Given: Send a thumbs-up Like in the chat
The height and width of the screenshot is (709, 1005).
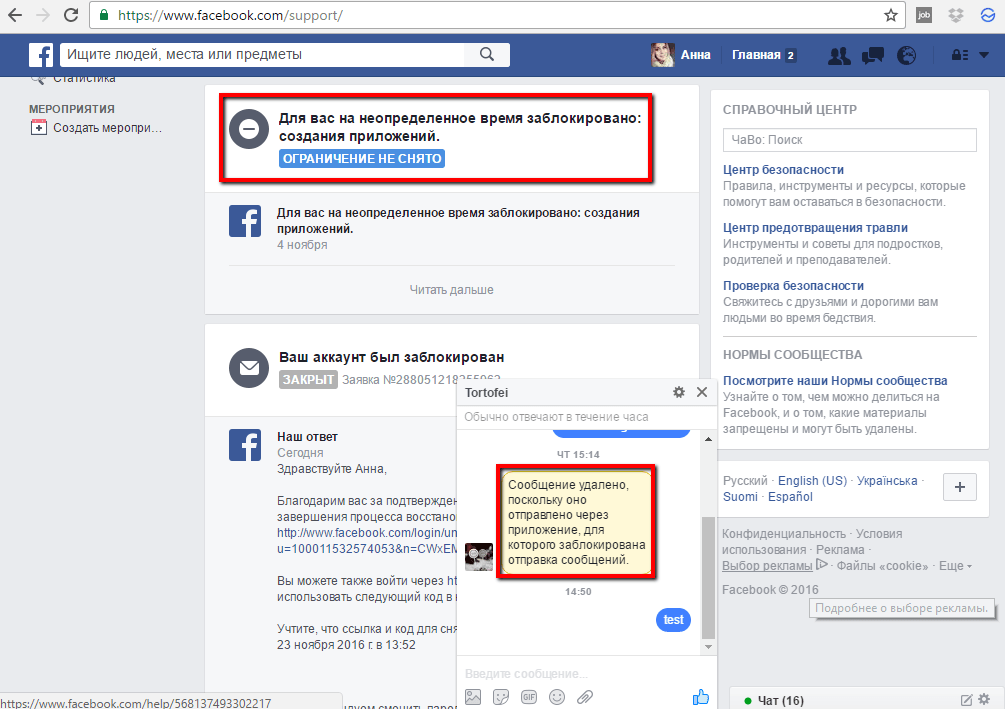Looking at the screenshot, I should coord(701,696).
